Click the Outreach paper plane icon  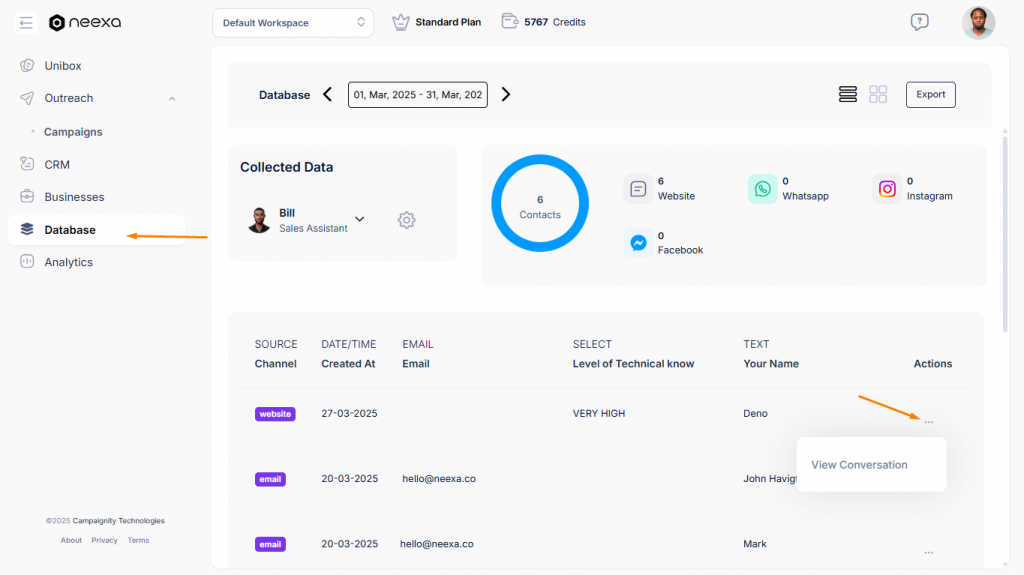(27, 98)
